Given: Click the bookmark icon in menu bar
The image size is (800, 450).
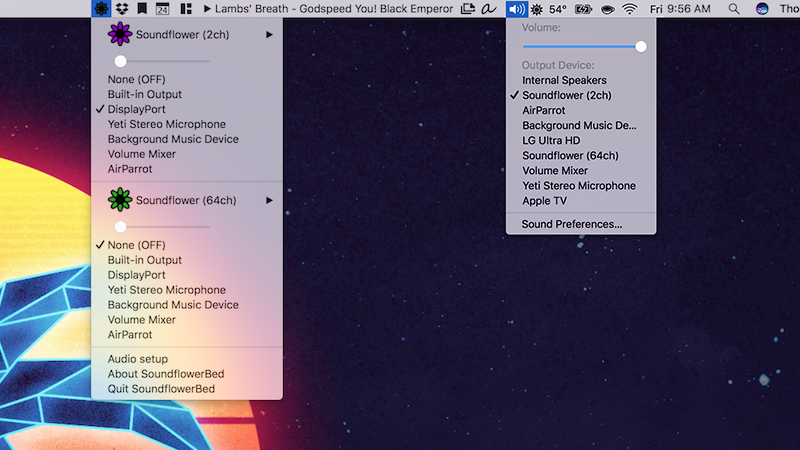Looking at the screenshot, I should [x=142, y=9].
